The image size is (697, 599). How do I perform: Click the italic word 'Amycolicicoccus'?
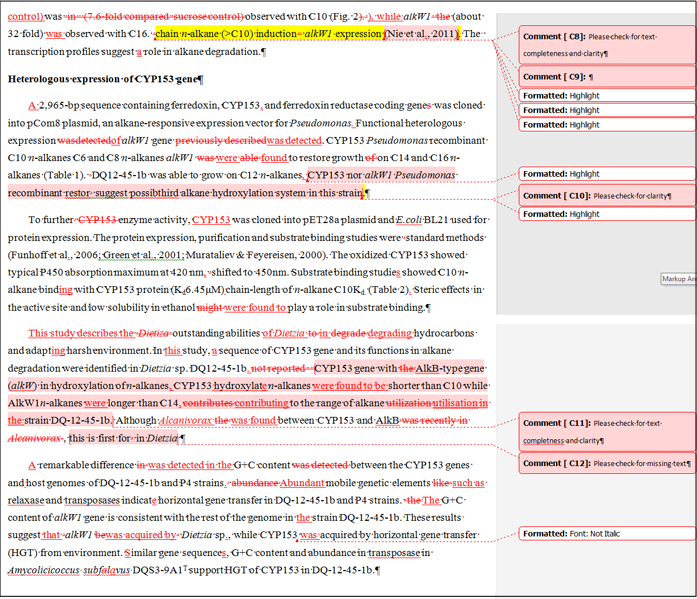44,570
